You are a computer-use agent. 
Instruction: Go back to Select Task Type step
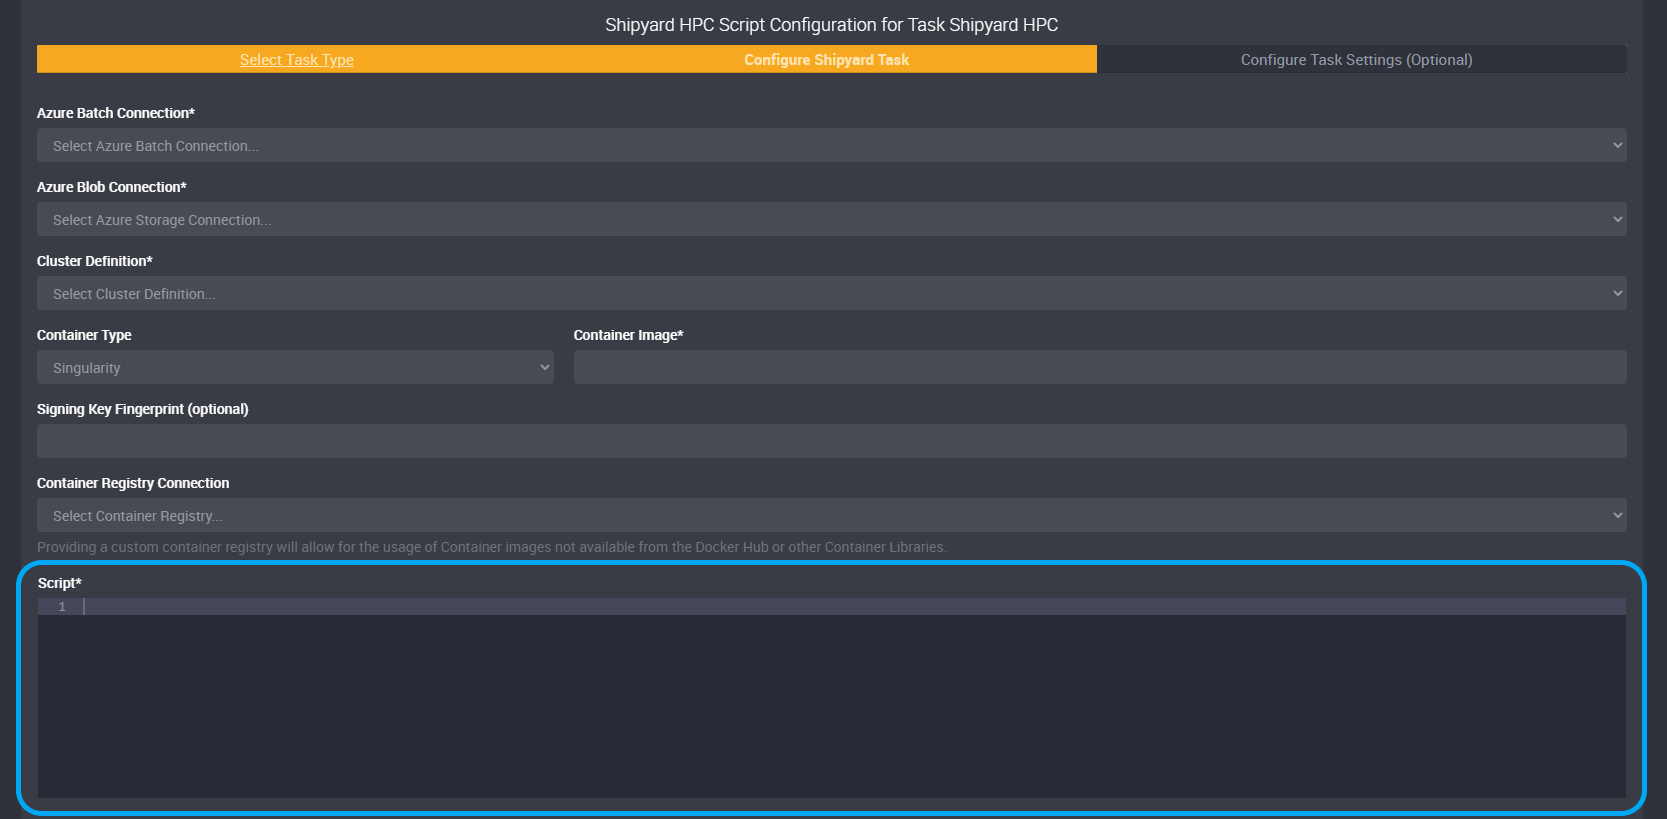coord(296,60)
